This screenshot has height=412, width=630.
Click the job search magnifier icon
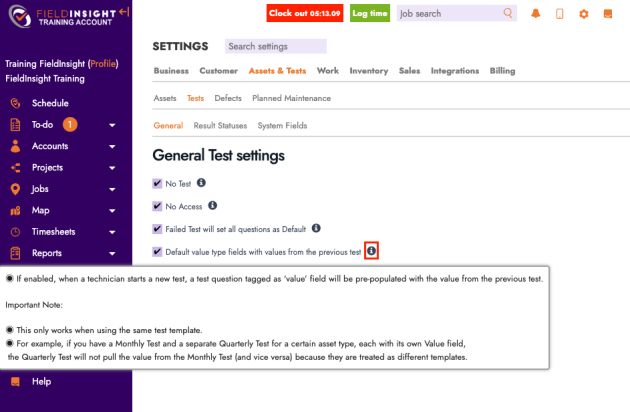[x=508, y=13]
